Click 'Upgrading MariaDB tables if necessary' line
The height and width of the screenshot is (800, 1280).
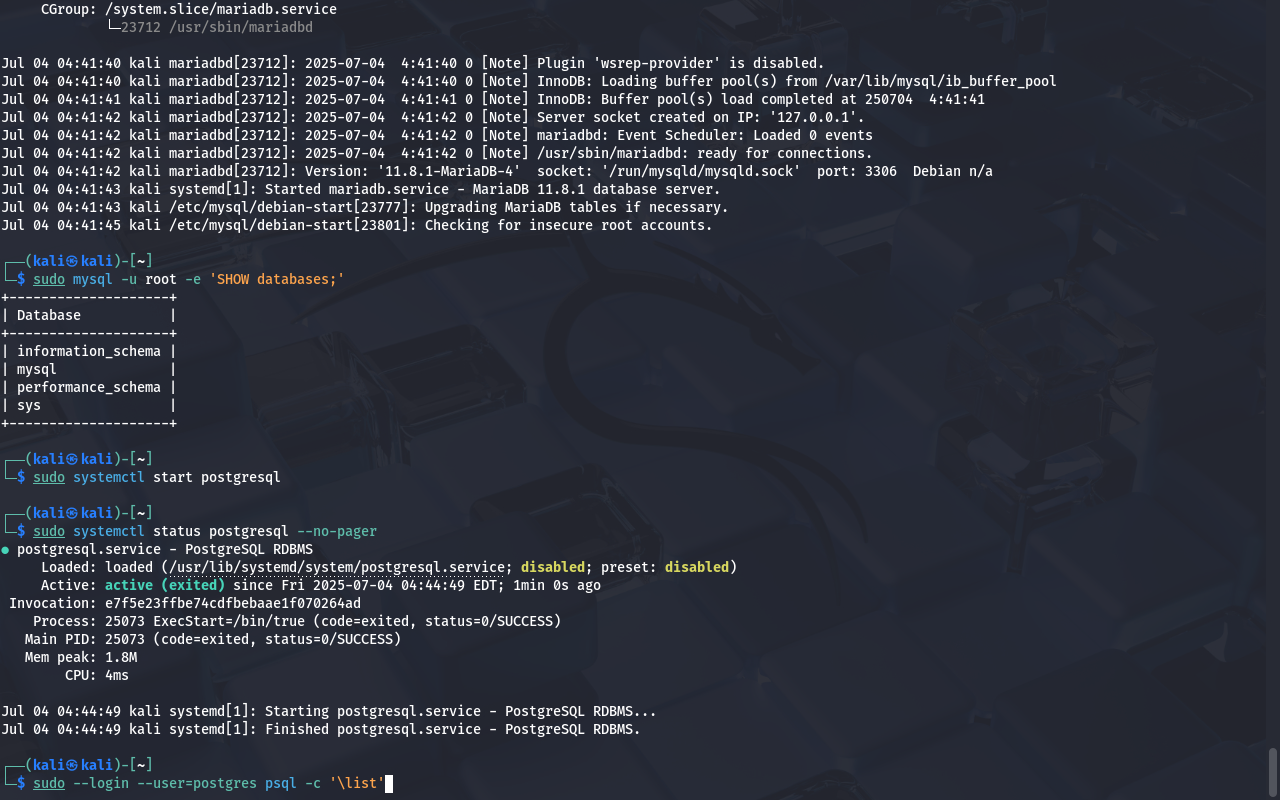[x=365, y=207]
